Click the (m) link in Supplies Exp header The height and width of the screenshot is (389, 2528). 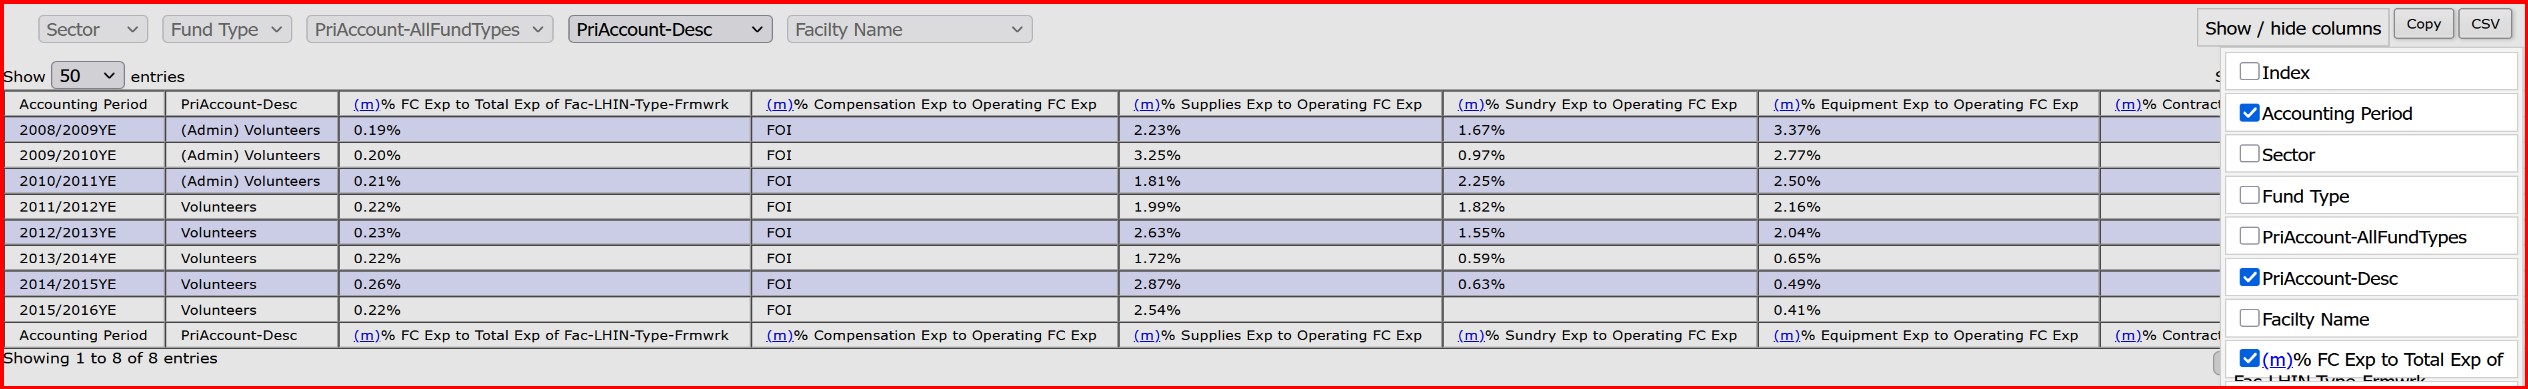click(1146, 104)
